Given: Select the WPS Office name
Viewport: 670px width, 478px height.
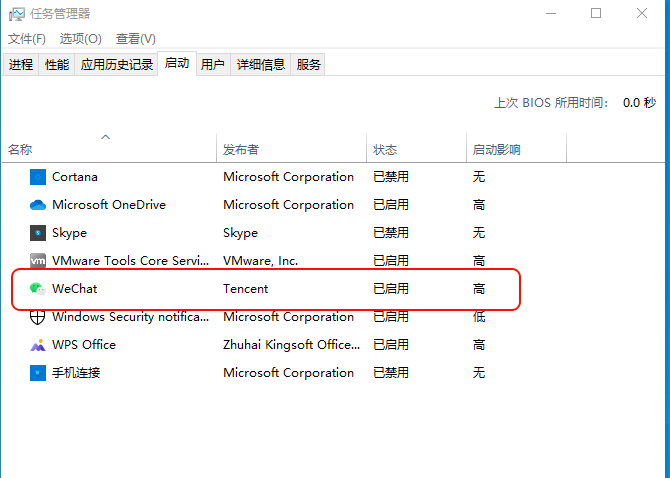Looking at the screenshot, I should click(84, 345).
